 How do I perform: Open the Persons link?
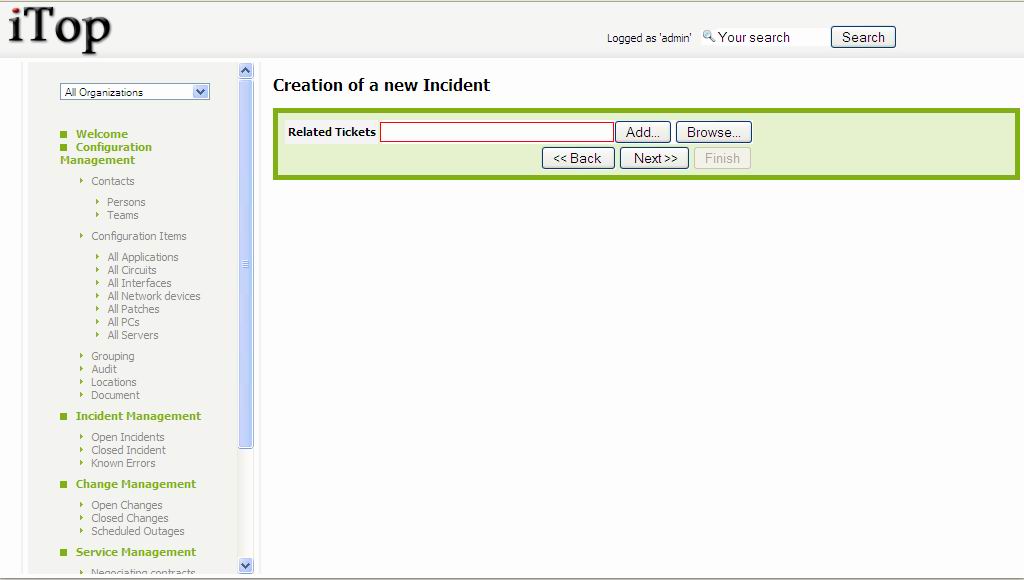(x=126, y=202)
